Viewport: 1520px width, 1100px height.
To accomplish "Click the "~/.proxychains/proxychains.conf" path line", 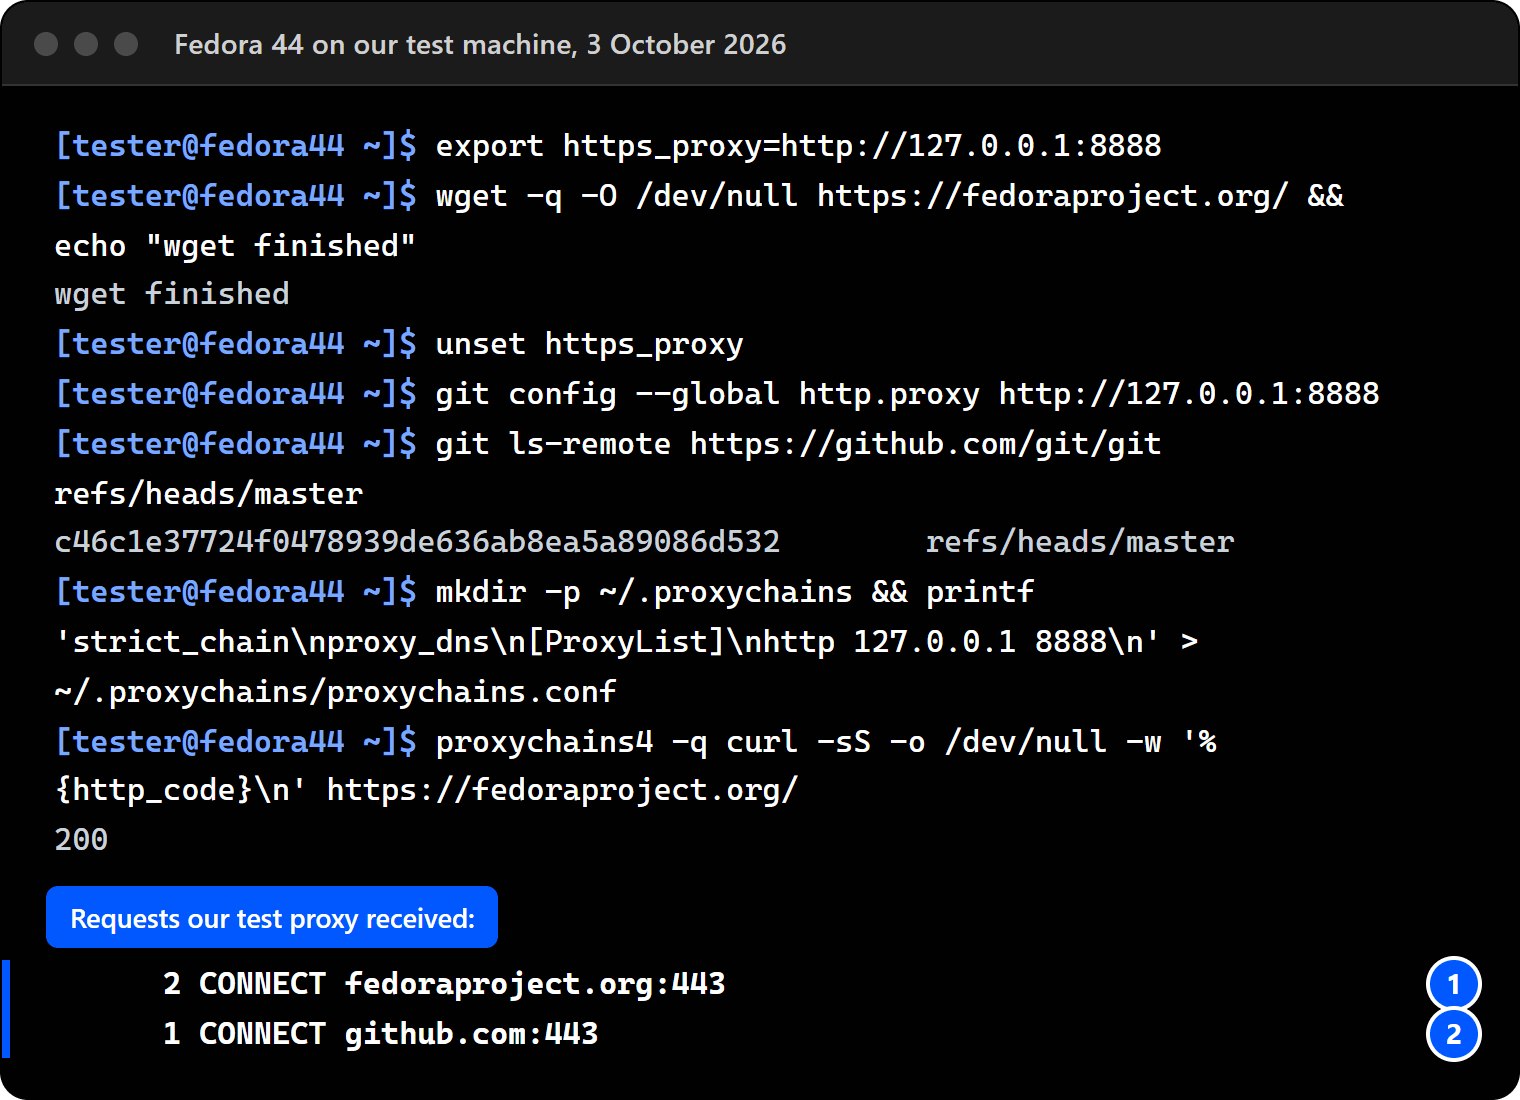I will [x=336, y=692].
